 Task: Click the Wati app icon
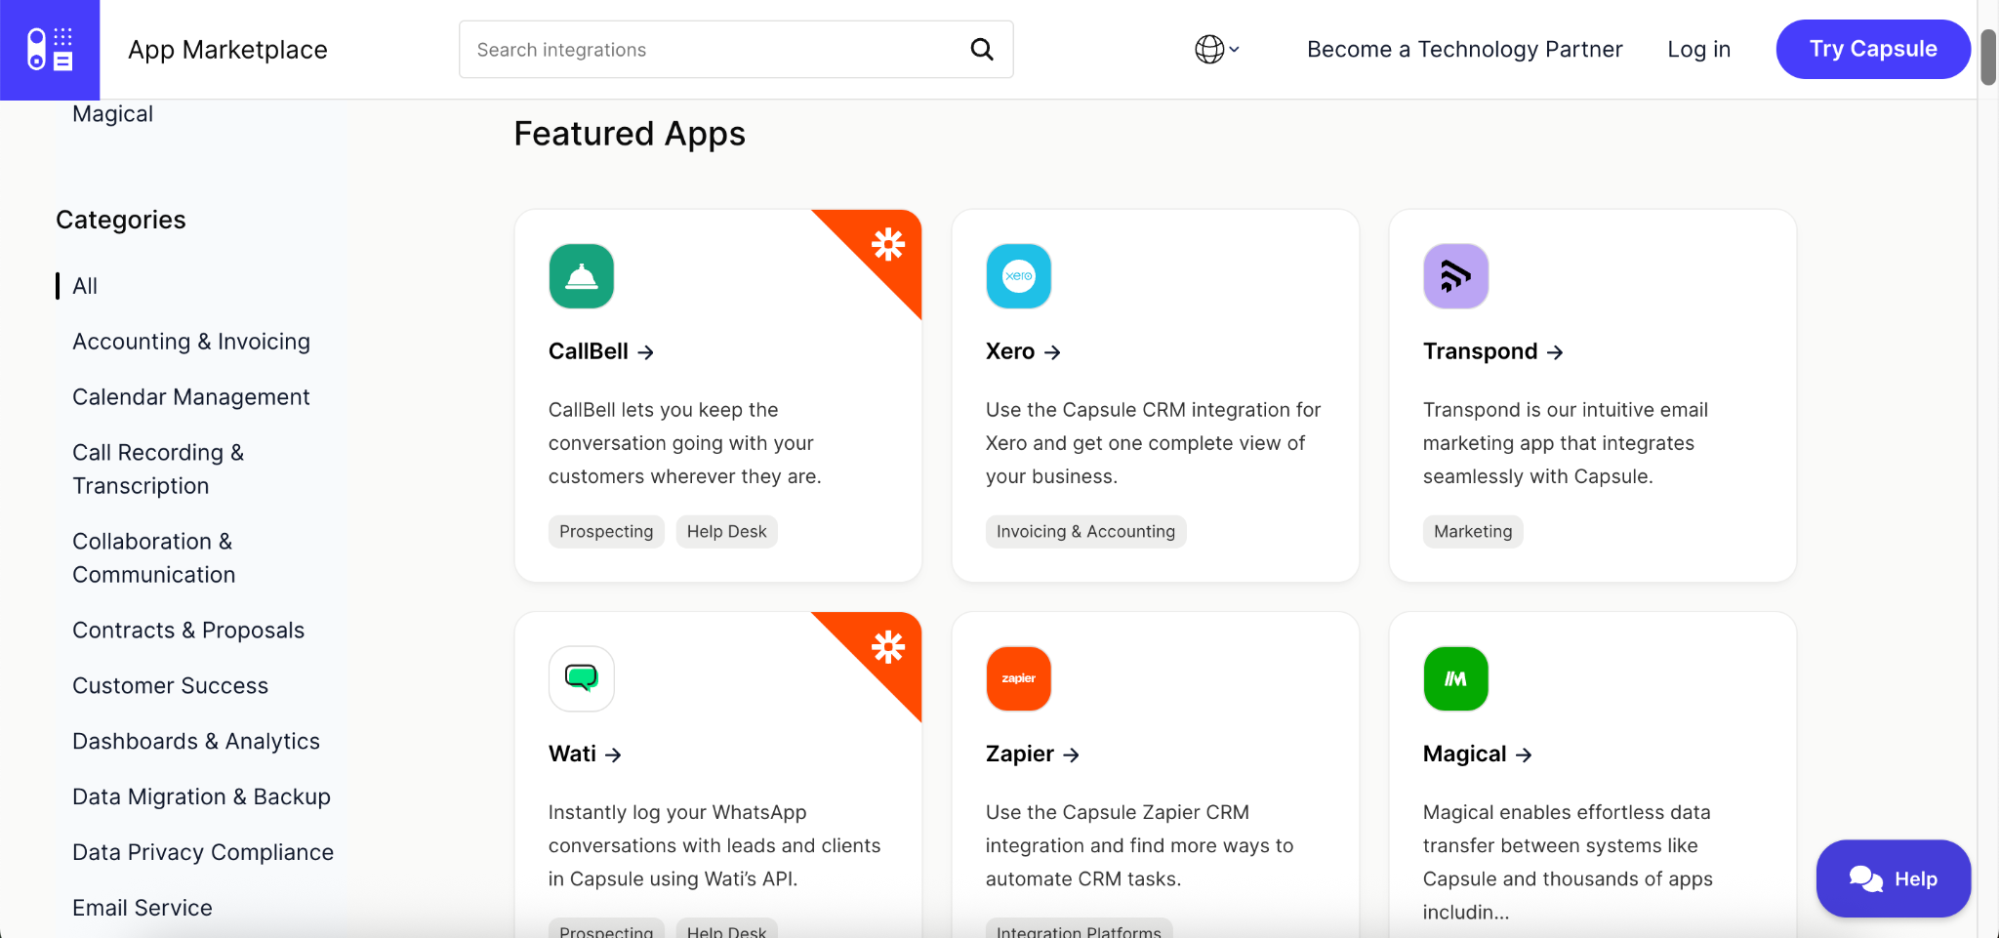[x=581, y=679]
